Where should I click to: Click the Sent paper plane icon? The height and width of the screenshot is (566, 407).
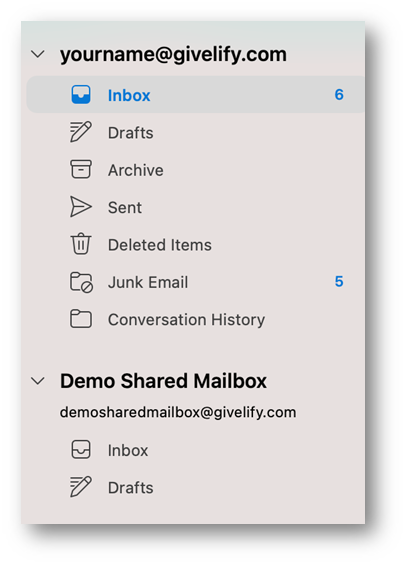point(81,207)
